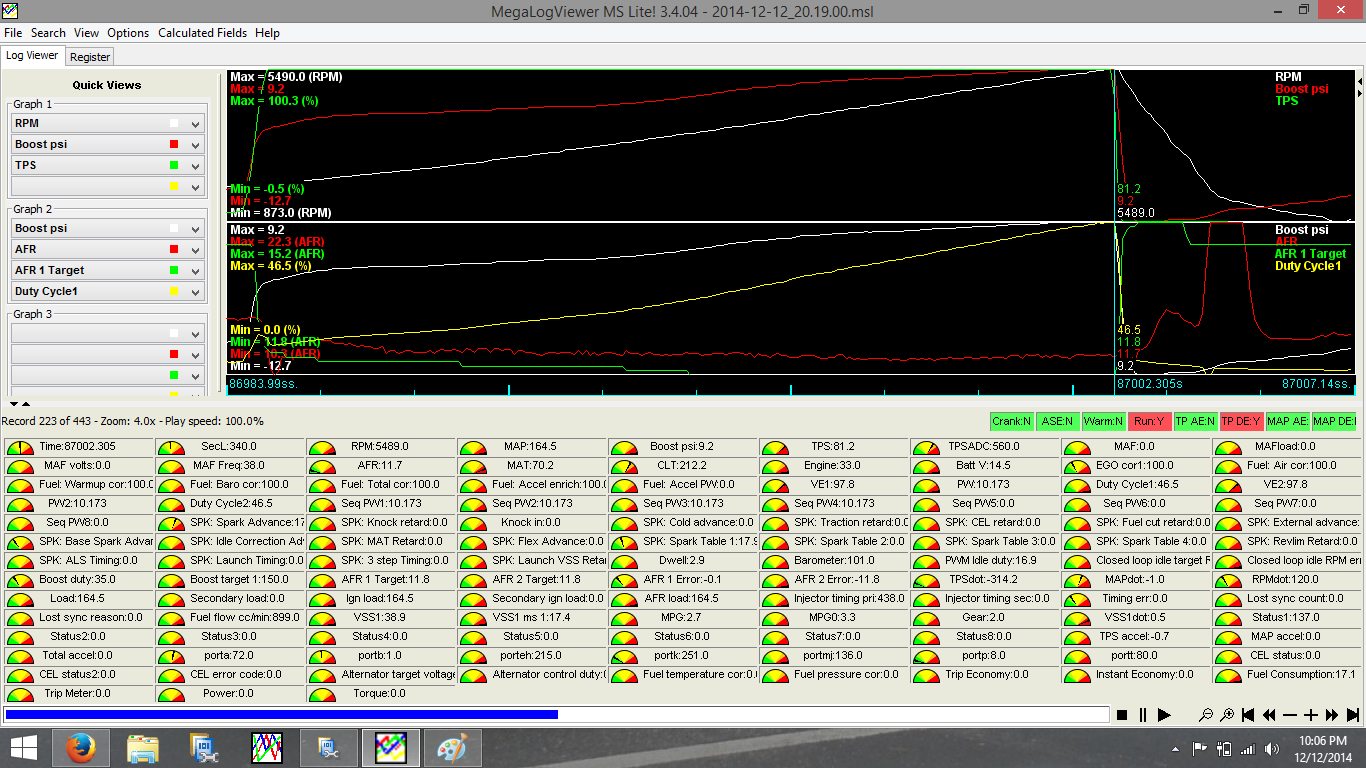Stop log playback with the square button
The image size is (1366, 768).
coord(1122,715)
